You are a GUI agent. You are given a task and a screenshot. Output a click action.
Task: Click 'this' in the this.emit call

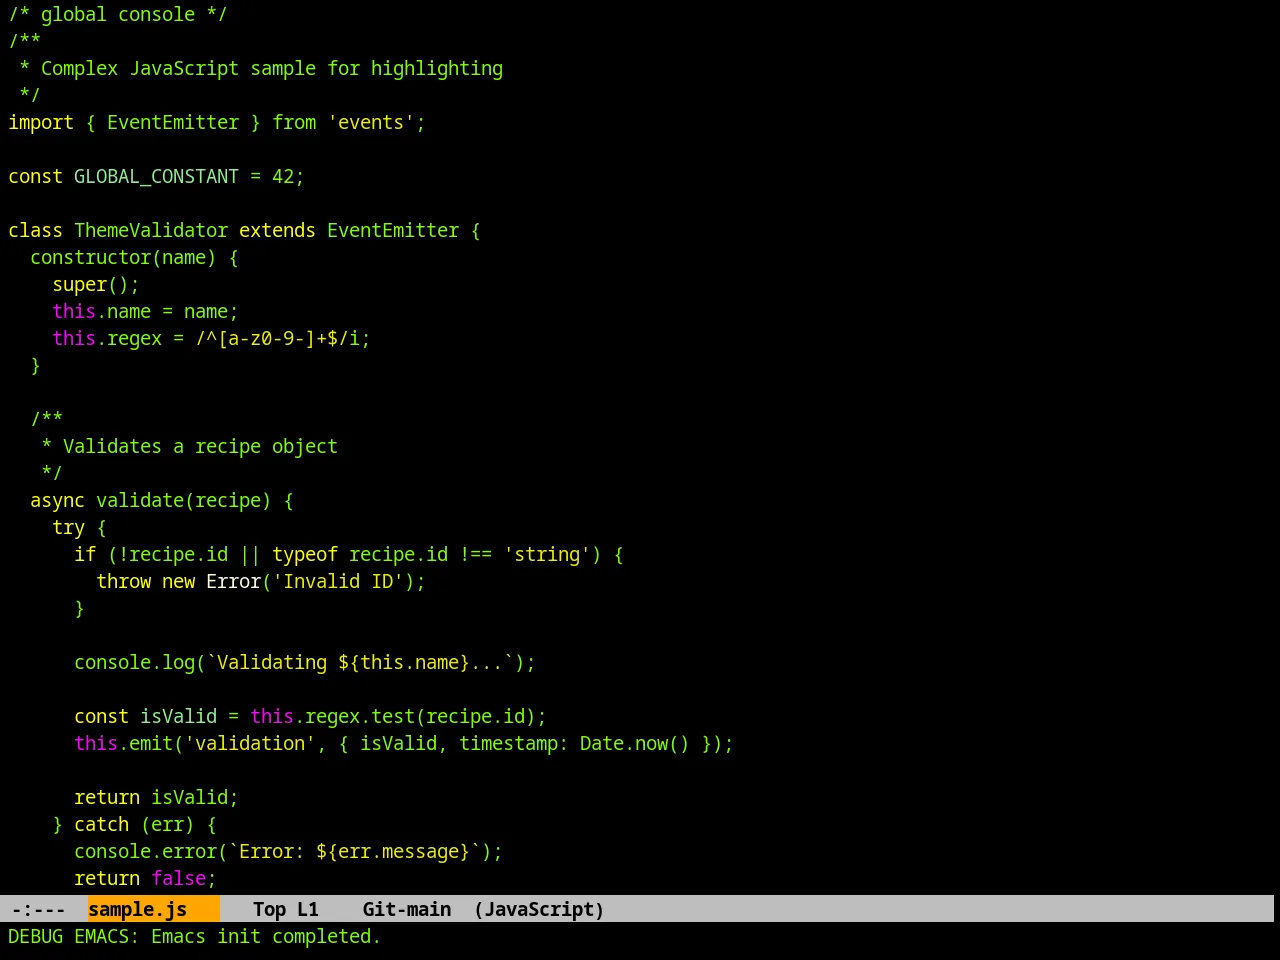(96, 743)
